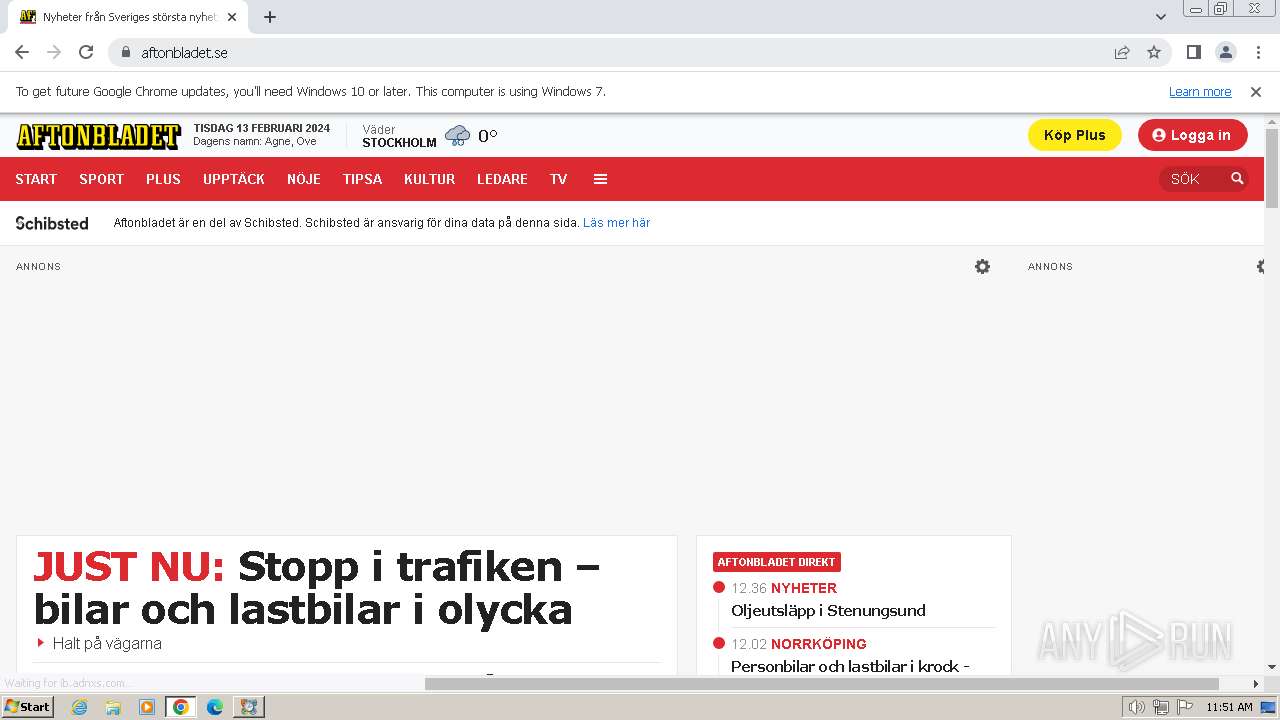Click the Schibsted logo
1280x720 pixels.
point(52,223)
